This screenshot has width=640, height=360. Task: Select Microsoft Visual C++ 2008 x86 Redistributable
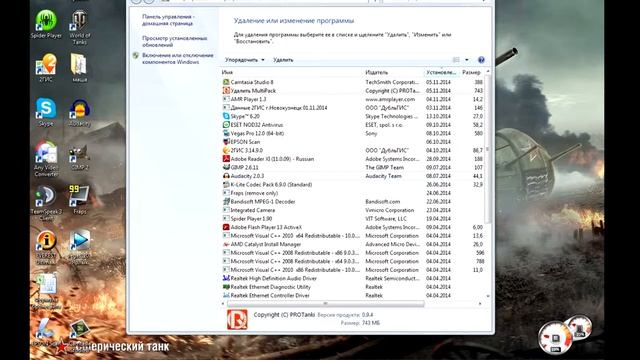[x=353, y=253]
